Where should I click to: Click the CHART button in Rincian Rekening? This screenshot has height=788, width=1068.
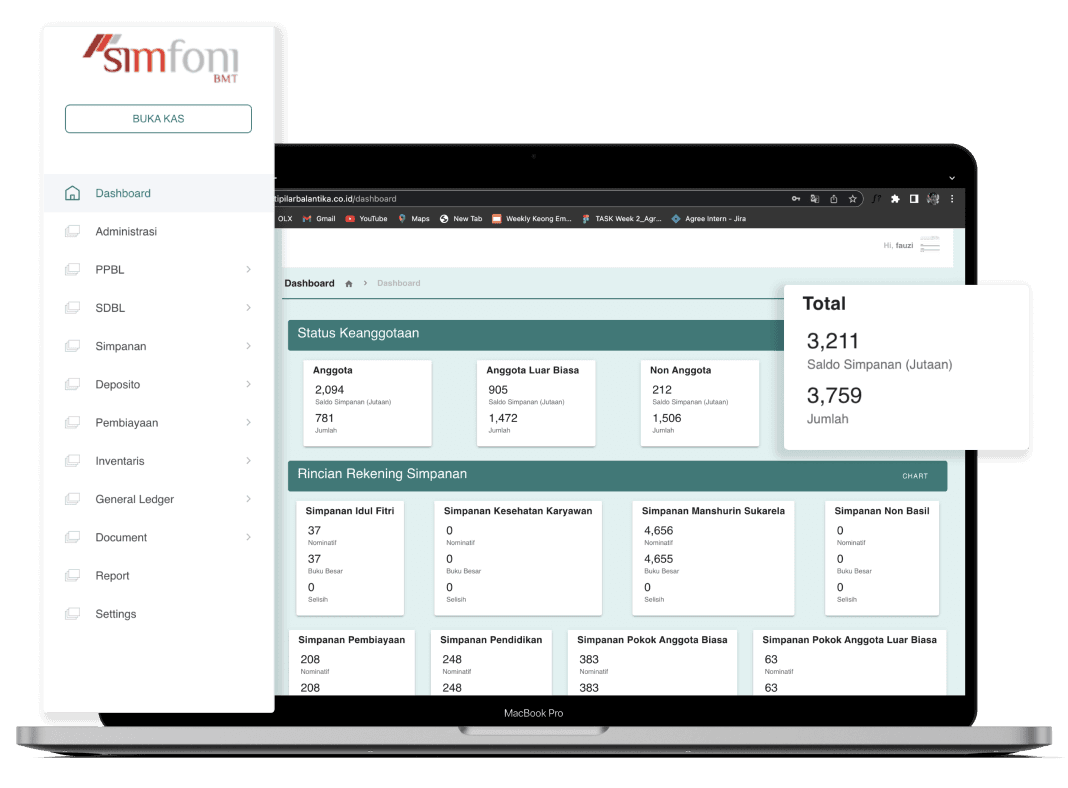(x=914, y=476)
